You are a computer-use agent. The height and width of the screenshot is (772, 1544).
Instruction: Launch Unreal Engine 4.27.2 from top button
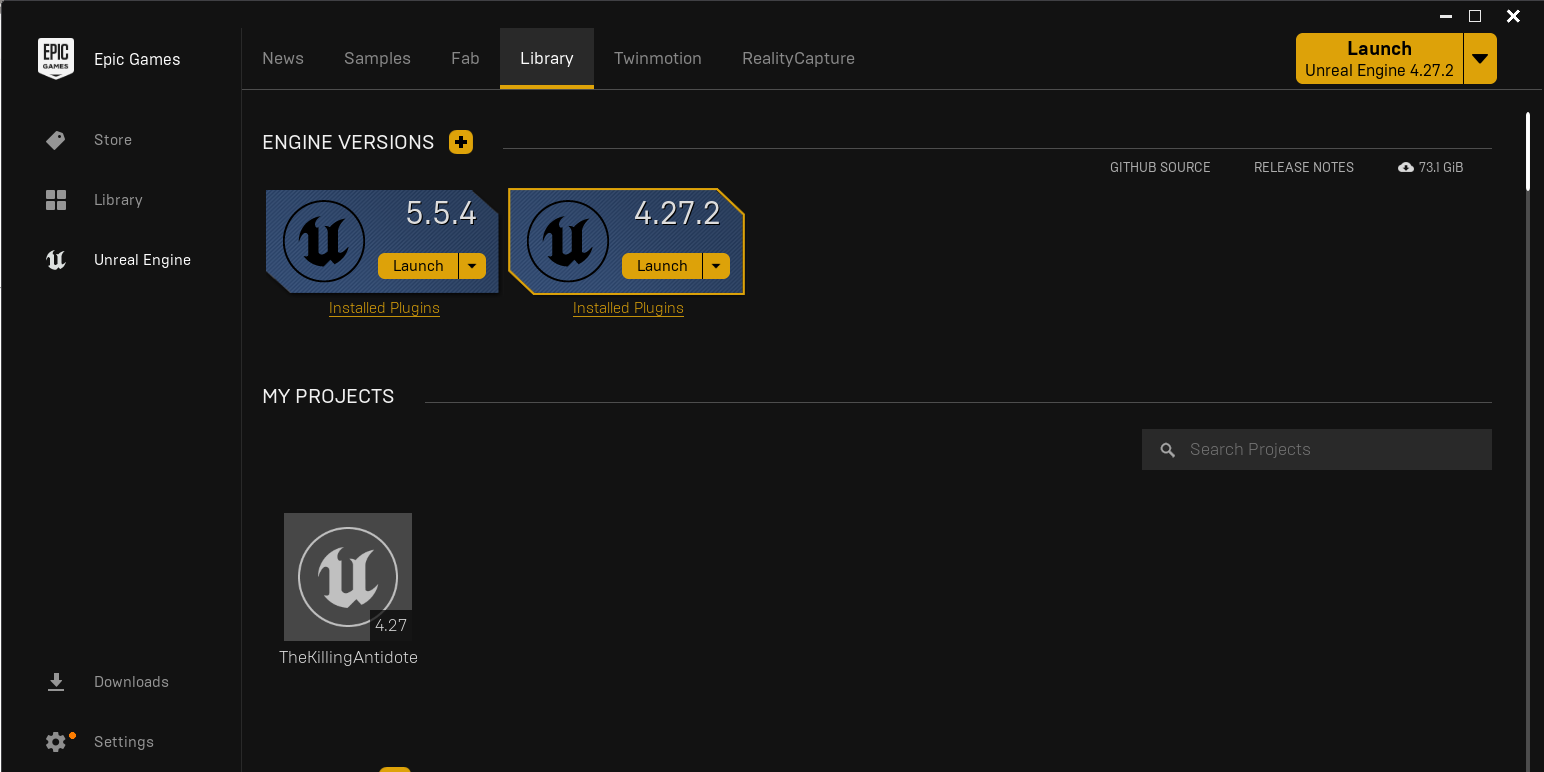coord(1379,59)
